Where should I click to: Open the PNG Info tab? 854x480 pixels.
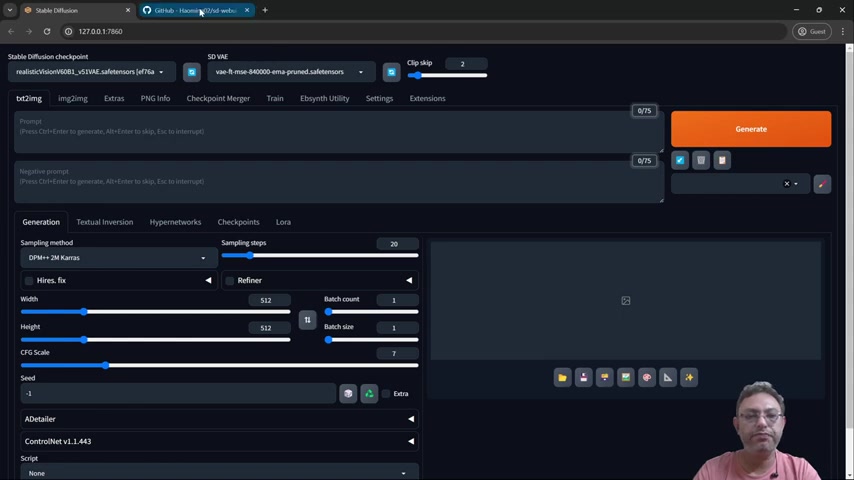tap(155, 99)
